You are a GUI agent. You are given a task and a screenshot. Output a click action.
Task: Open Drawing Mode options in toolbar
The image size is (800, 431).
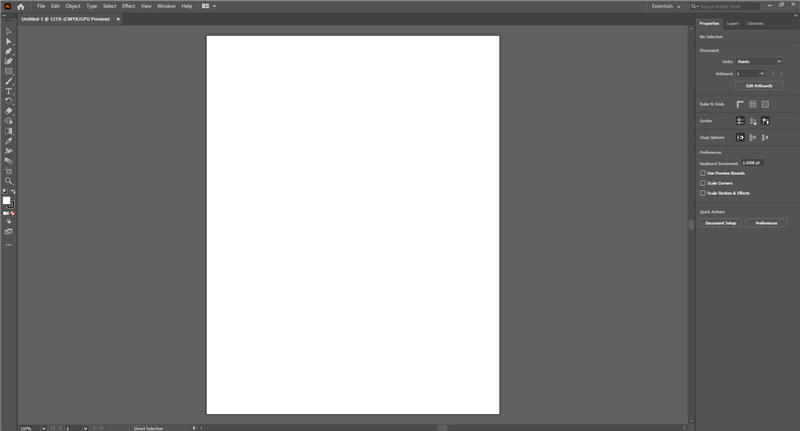tap(9, 222)
